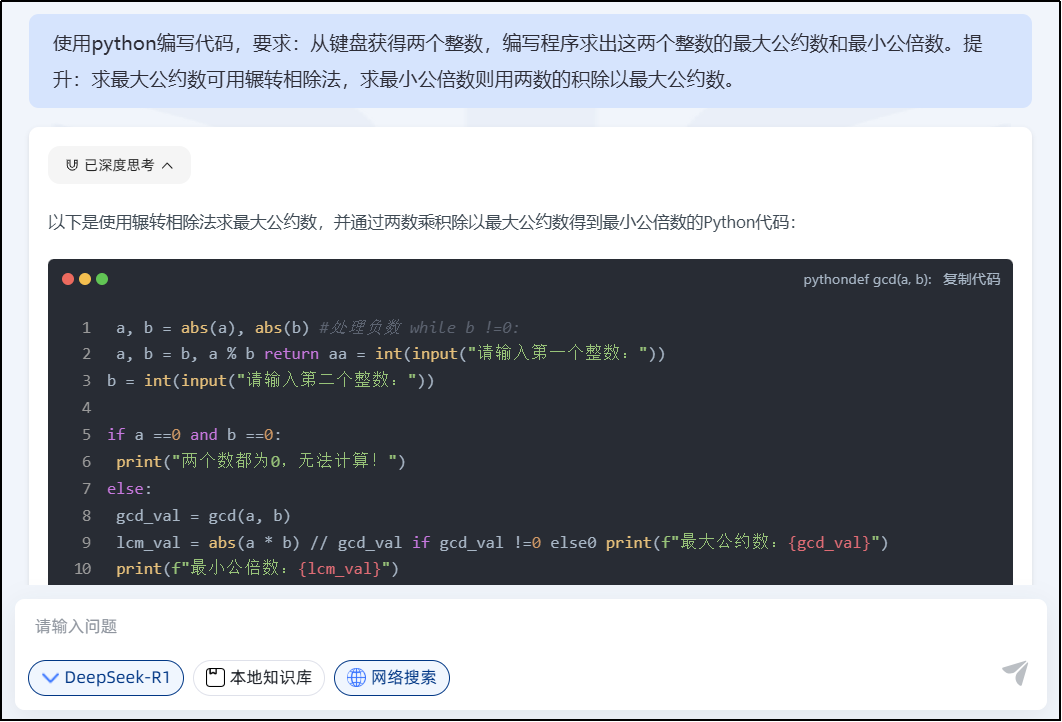1062x722 pixels.
Task: Click code line 8 gcd_val = gcd(a, b)
Action: 203,515
